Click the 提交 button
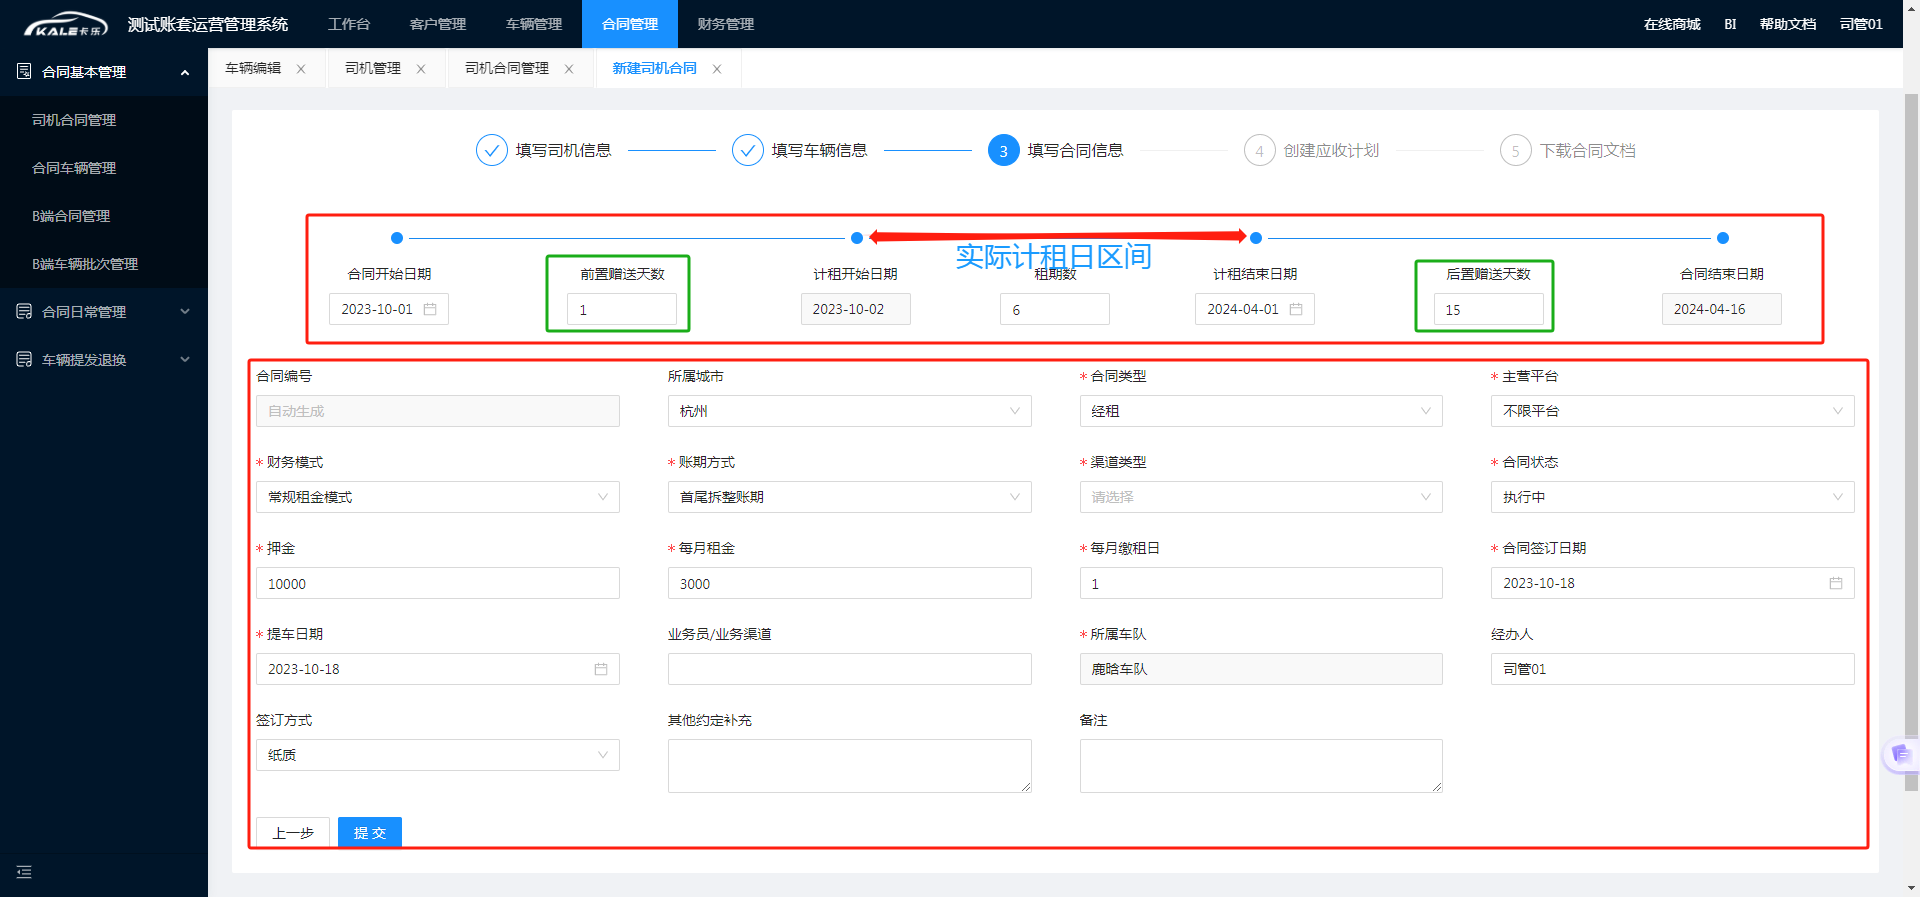Viewport: 1920px width, 897px height. (369, 832)
